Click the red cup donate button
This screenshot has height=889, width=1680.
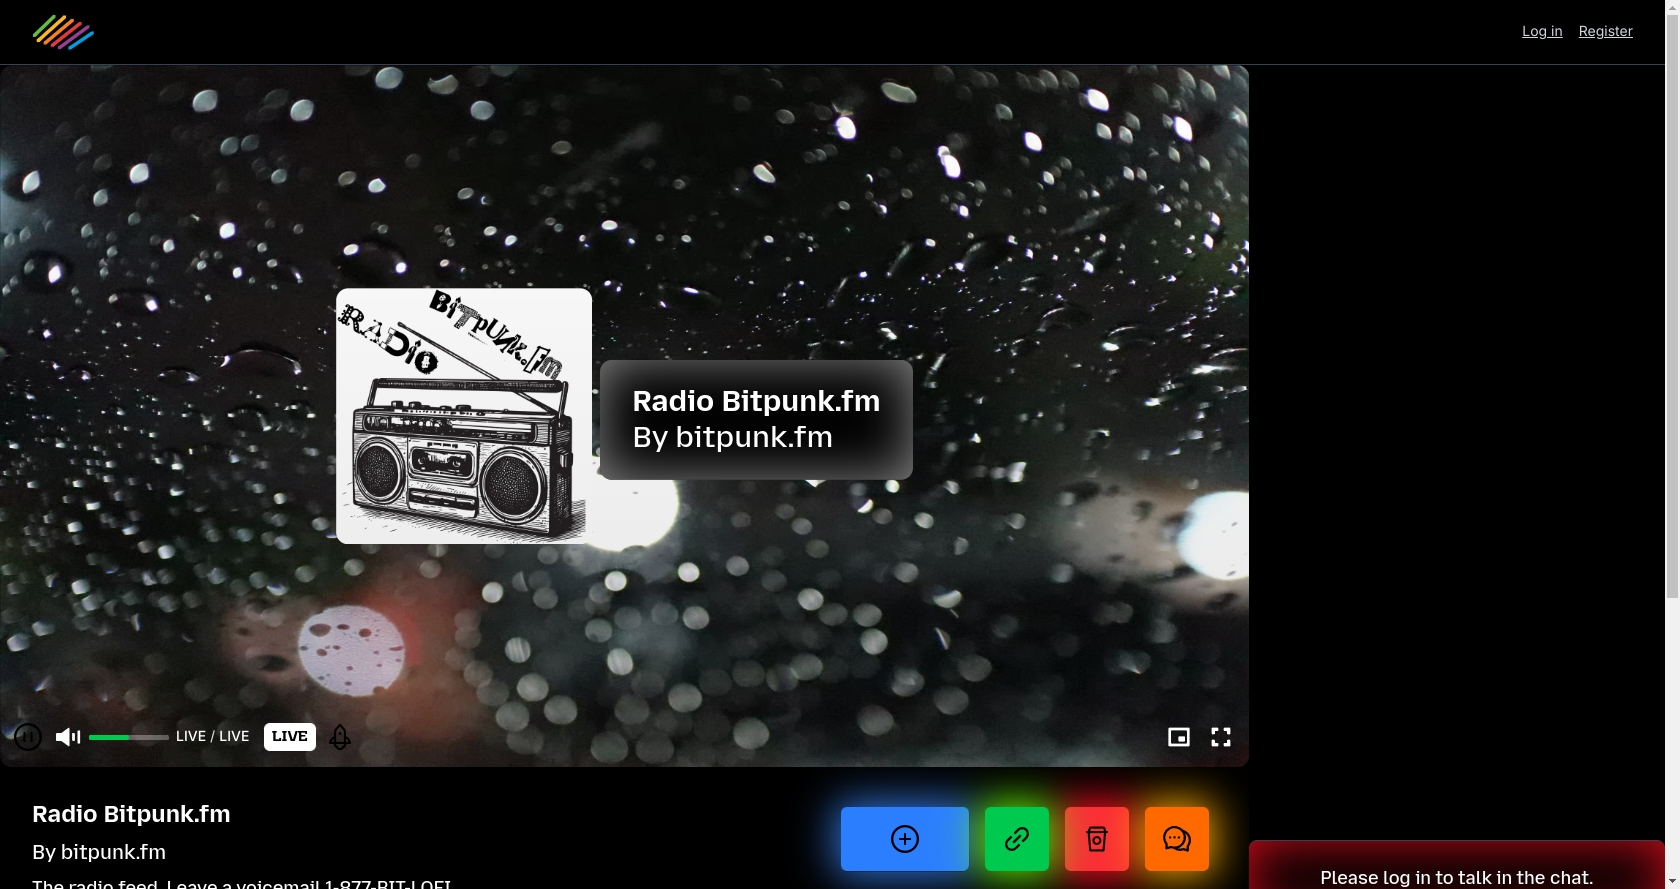(1097, 839)
